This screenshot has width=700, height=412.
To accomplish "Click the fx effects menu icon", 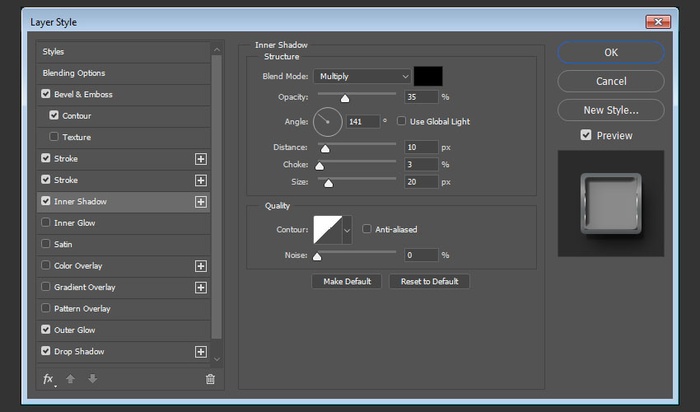I will click(48, 379).
